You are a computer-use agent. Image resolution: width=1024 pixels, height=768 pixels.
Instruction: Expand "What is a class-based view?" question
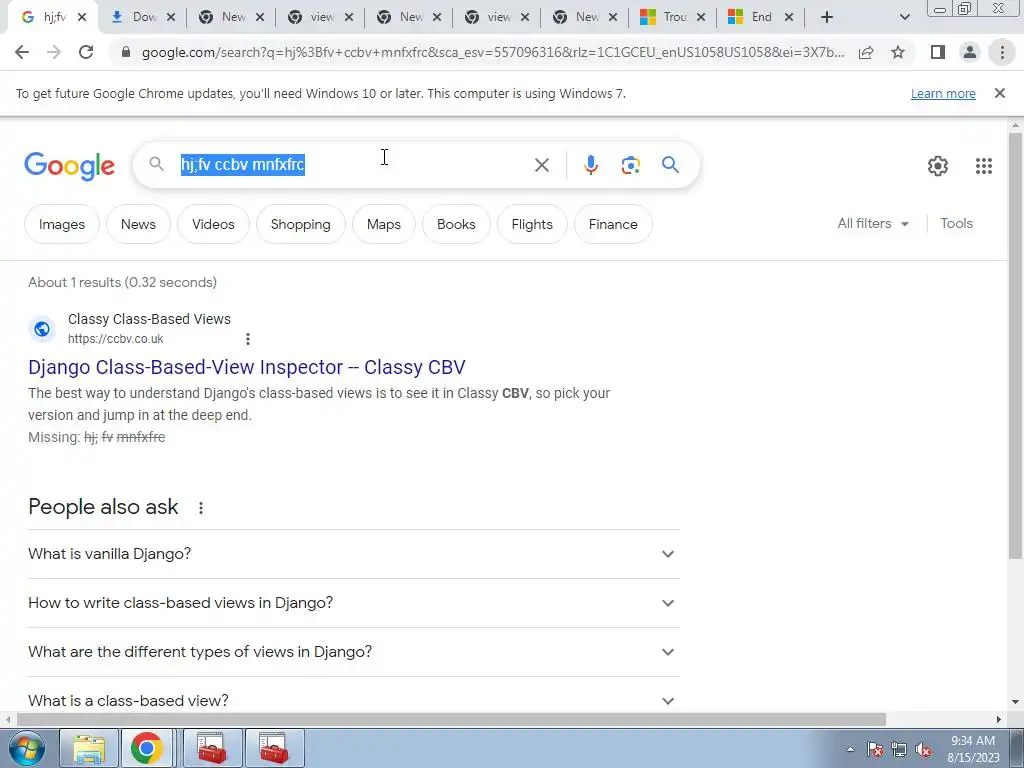point(353,700)
